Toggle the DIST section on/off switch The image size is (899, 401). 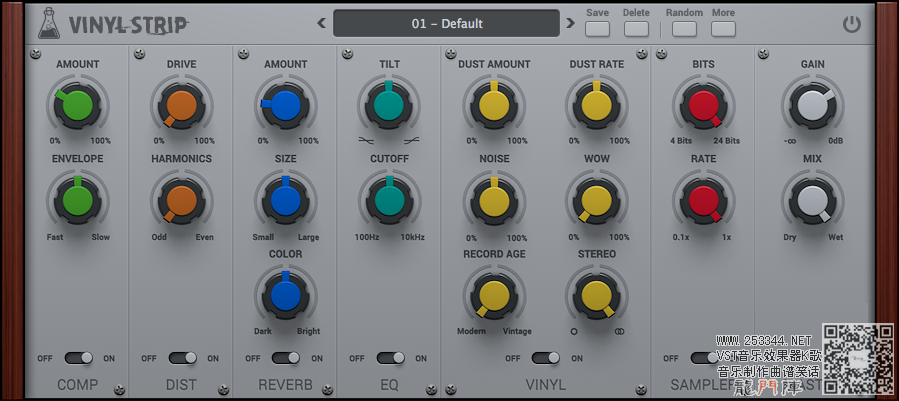click(x=182, y=358)
